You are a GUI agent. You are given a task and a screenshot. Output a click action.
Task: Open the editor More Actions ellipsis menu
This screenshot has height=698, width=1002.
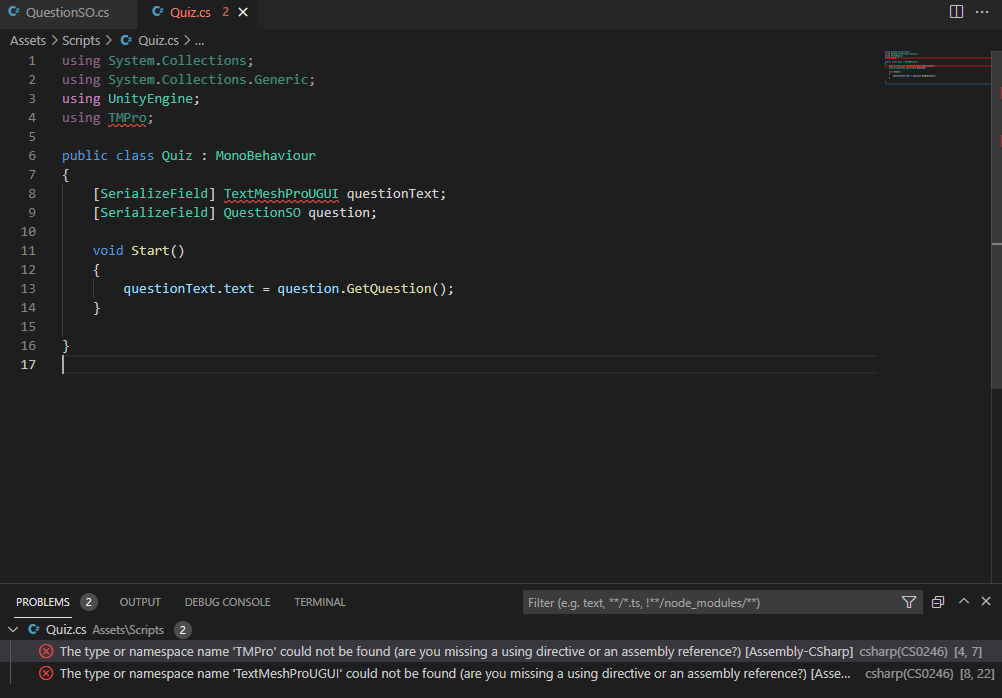(984, 12)
